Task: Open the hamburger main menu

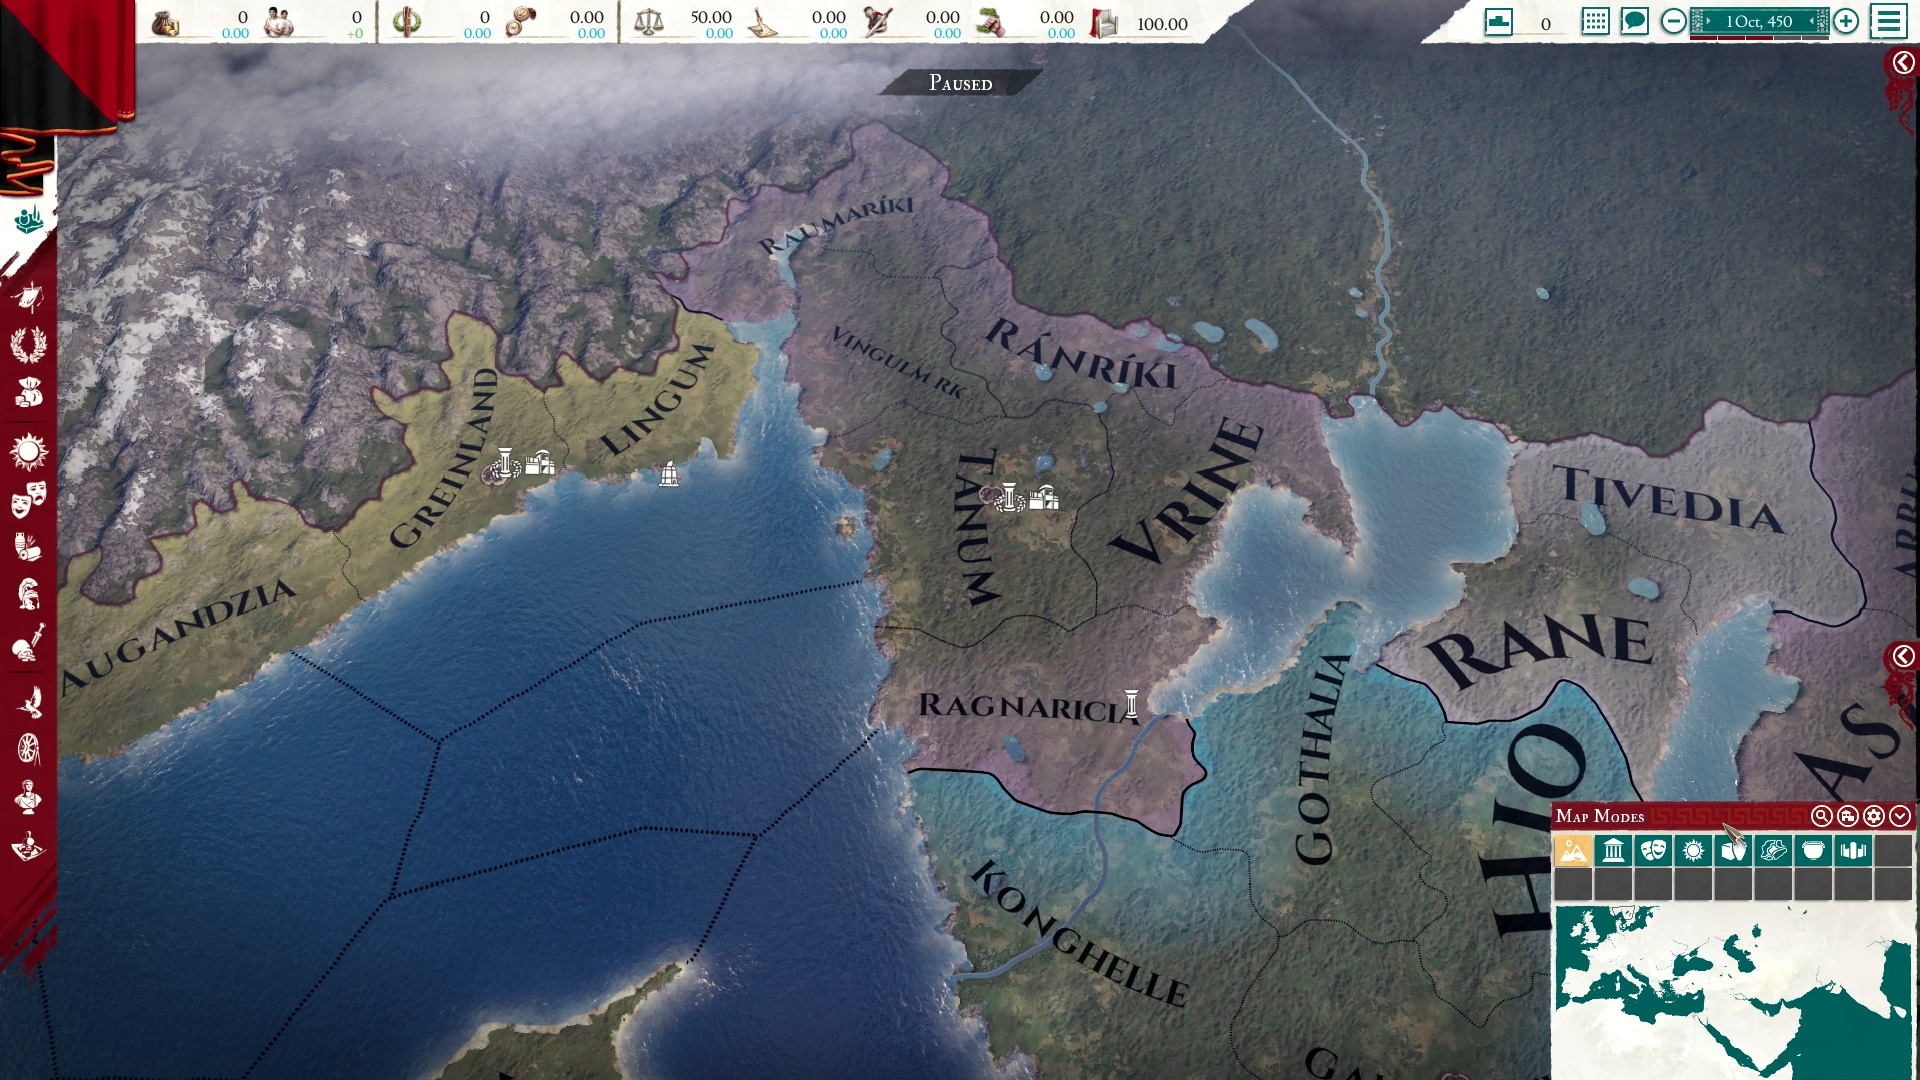Action: [1889, 21]
